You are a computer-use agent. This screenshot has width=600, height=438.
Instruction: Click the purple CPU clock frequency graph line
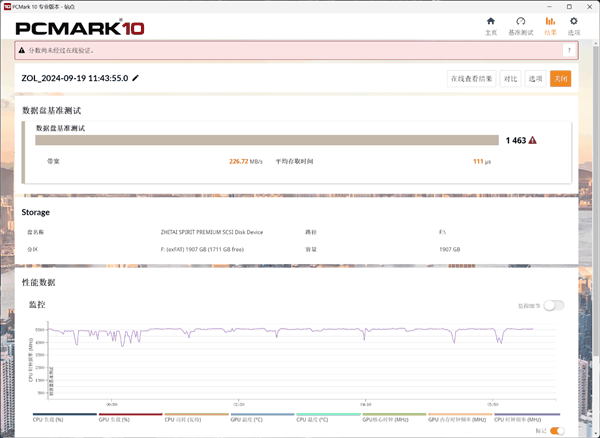coord(300,329)
